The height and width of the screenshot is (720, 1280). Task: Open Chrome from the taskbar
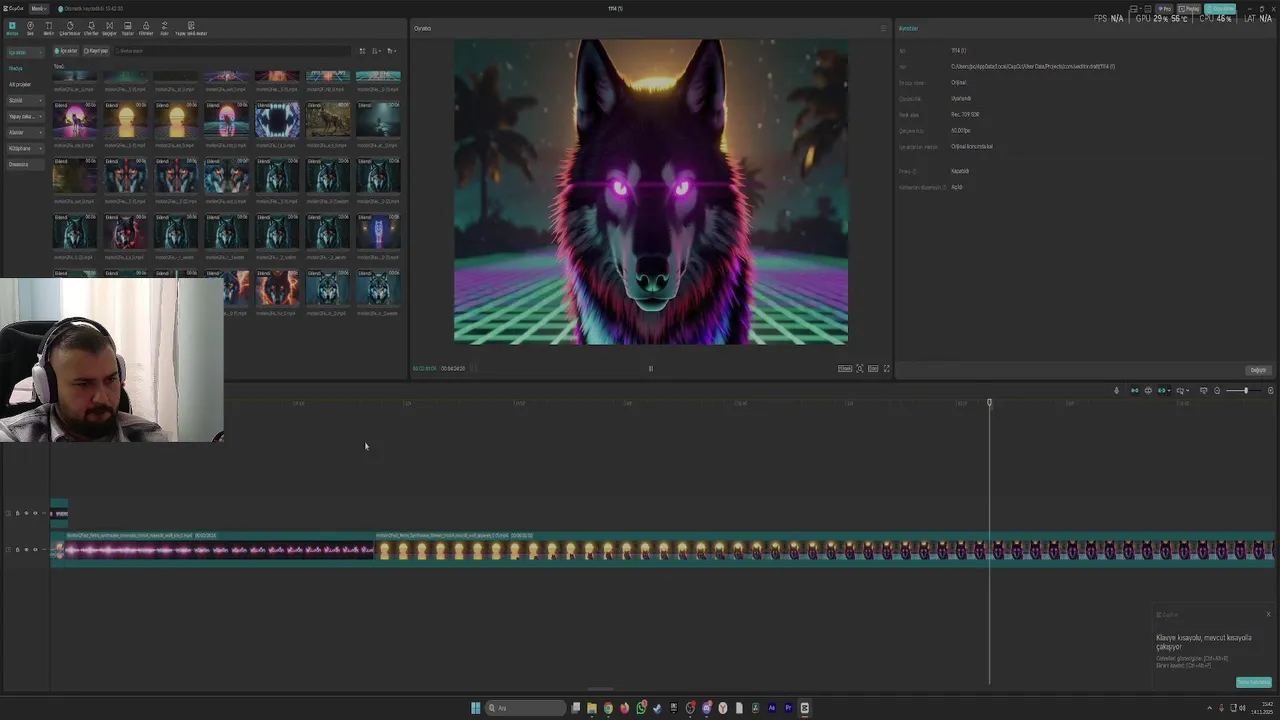(608, 708)
